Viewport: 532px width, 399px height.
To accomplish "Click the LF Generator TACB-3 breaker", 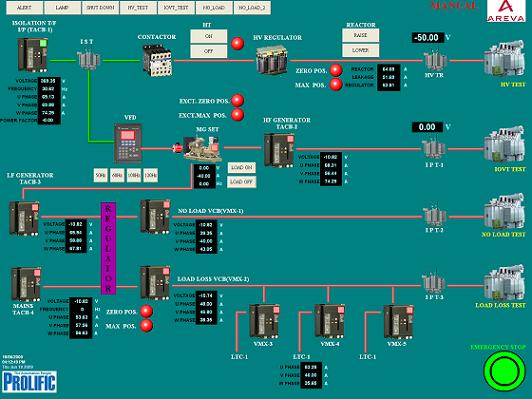I will pyautogui.click(x=24, y=218).
